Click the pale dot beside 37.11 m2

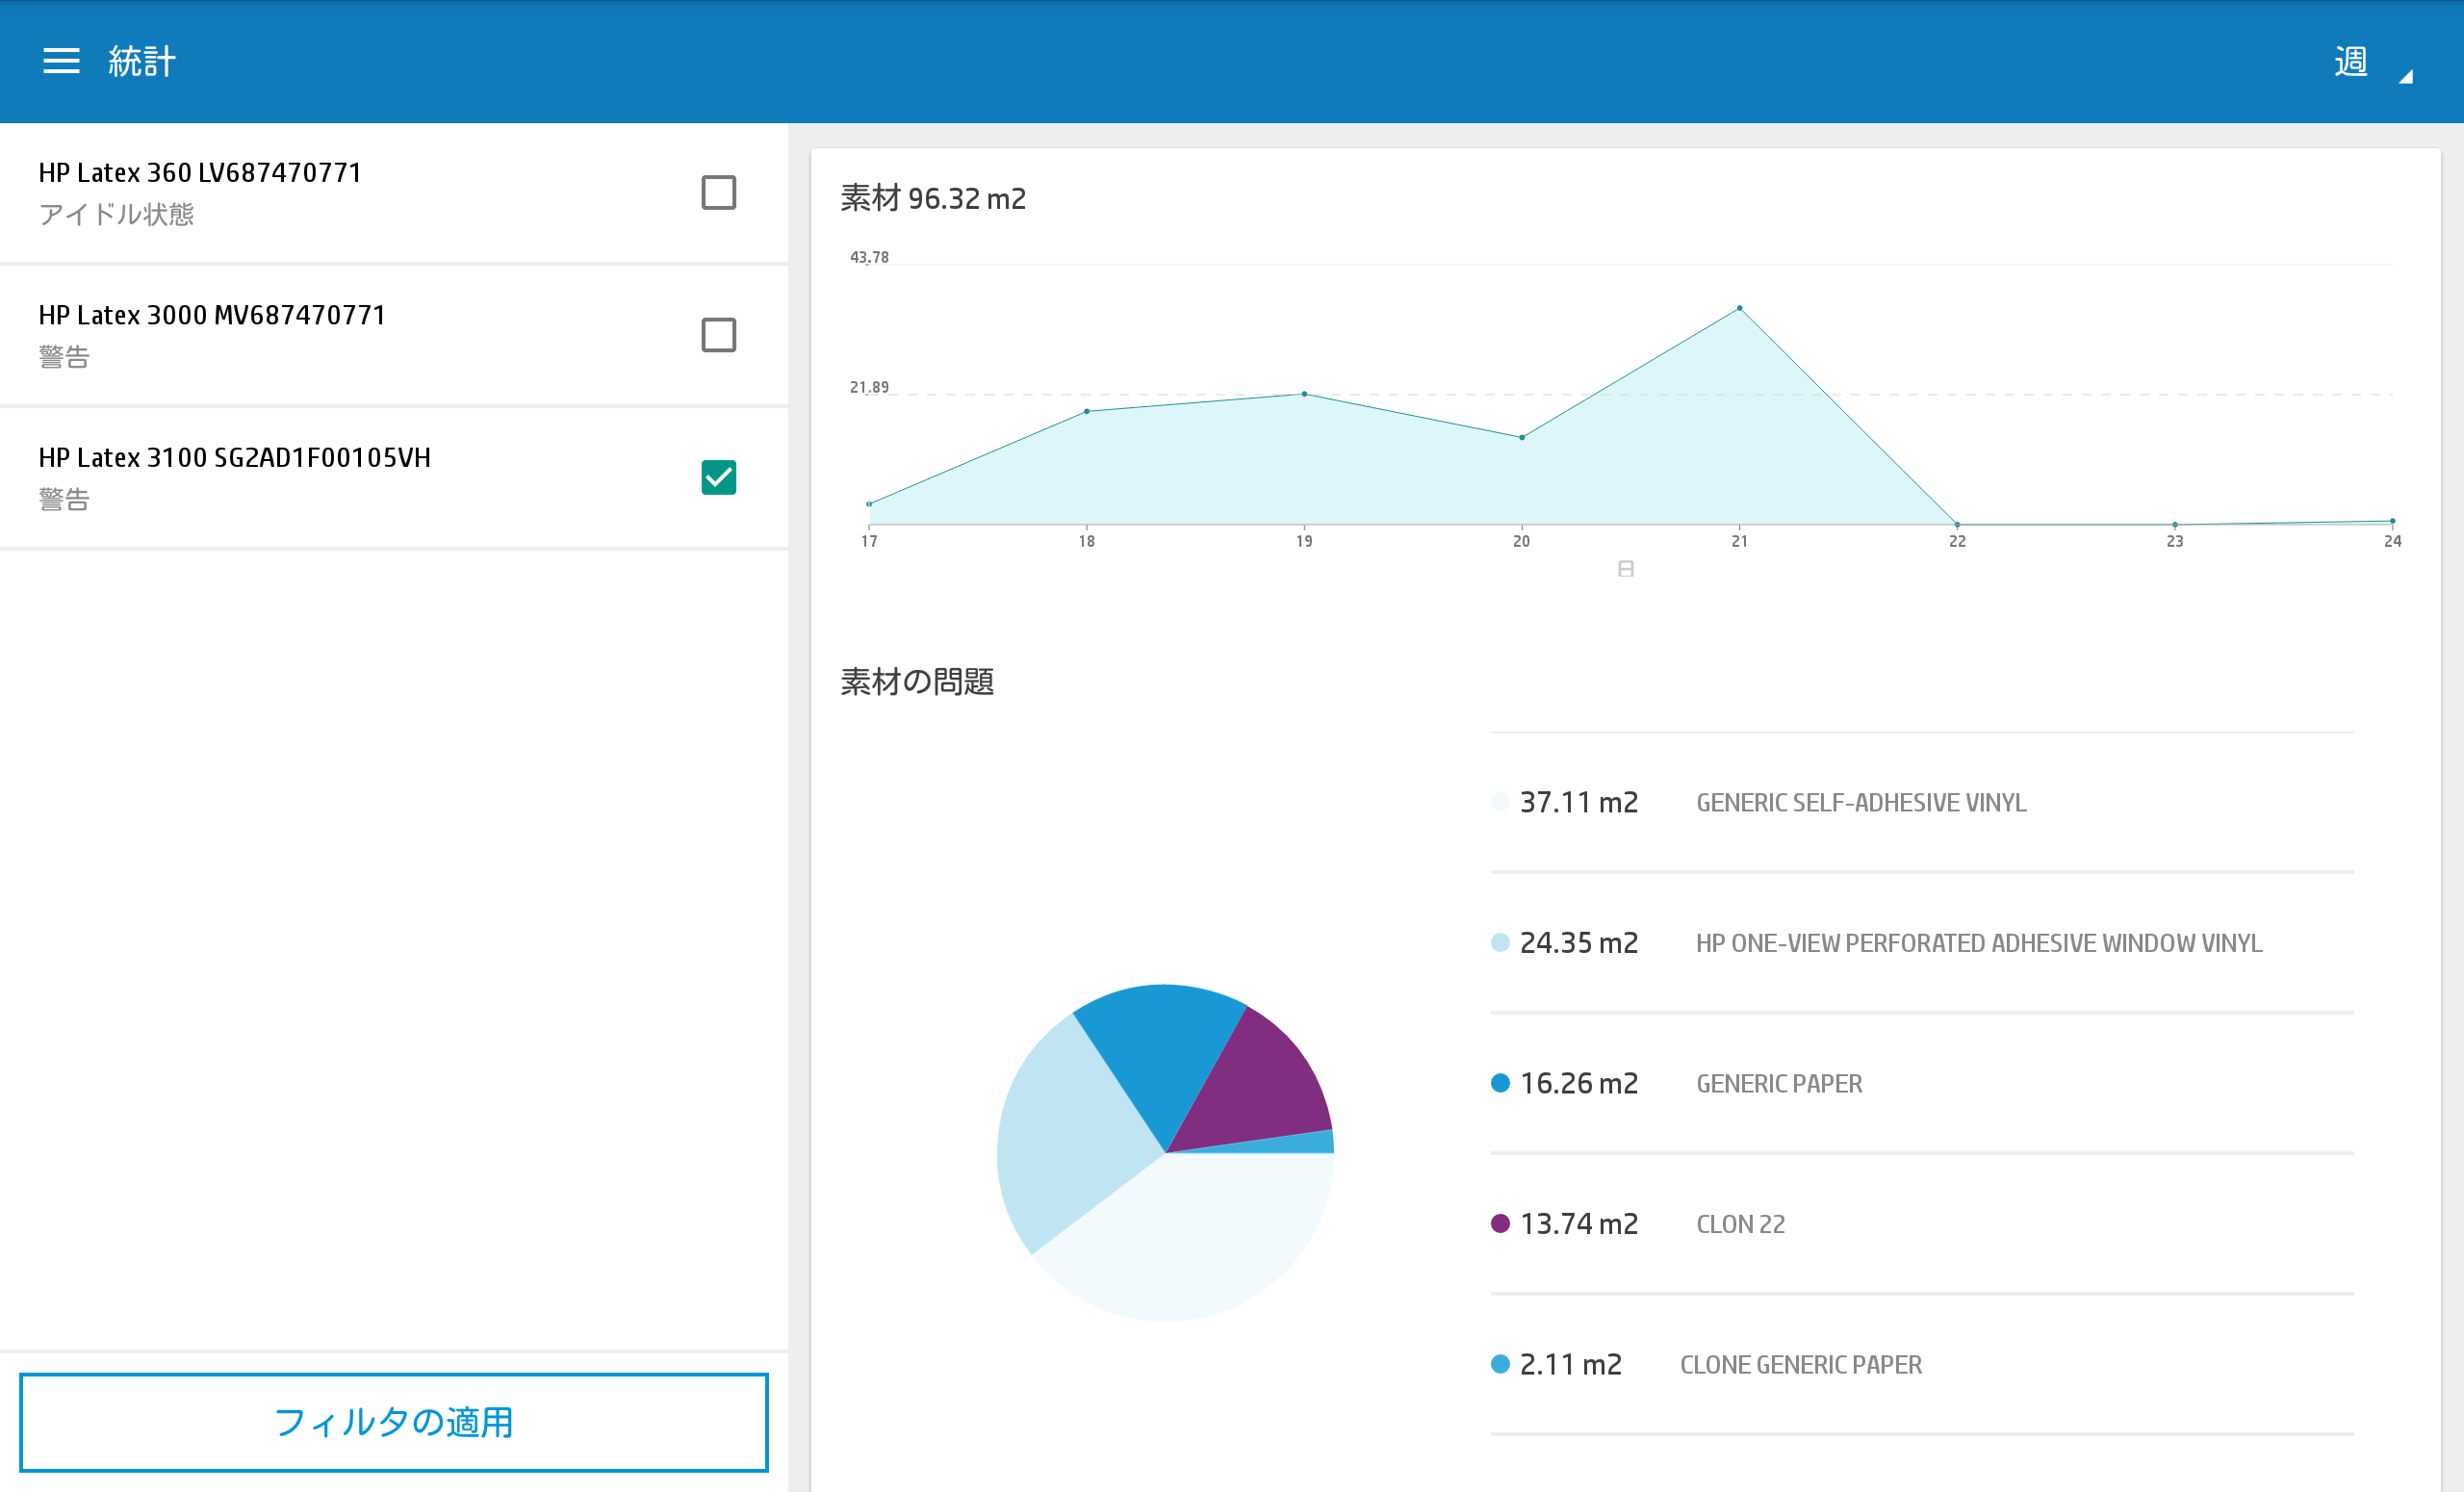1500,802
